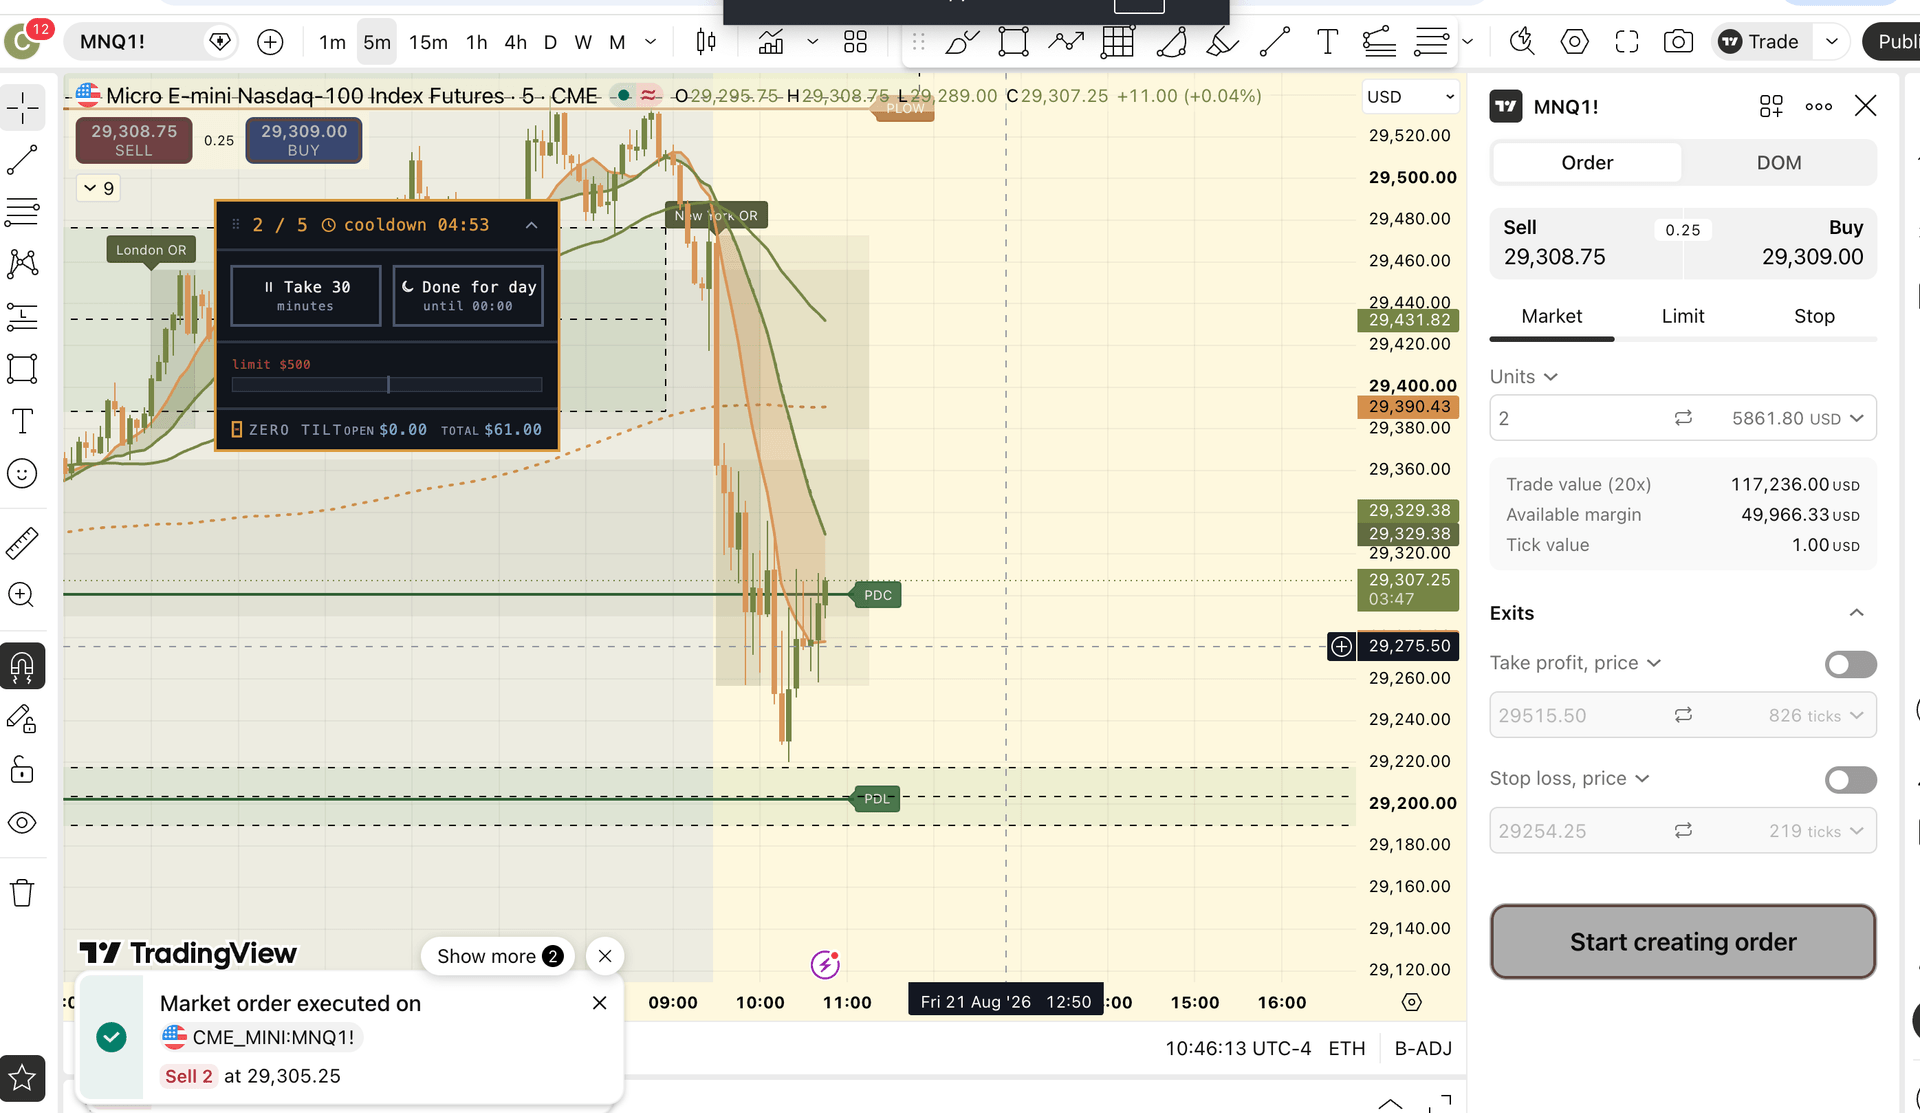Select the Stop order type tab
Image resolution: width=1920 pixels, height=1113 pixels.
[x=1814, y=317]
